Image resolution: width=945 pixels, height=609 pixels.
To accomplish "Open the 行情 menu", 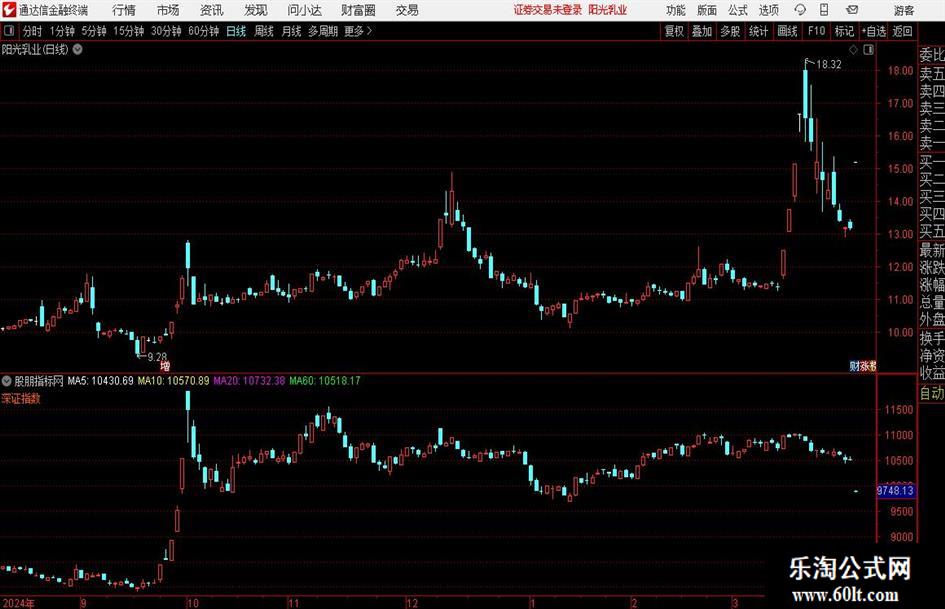I will [124, 10].
